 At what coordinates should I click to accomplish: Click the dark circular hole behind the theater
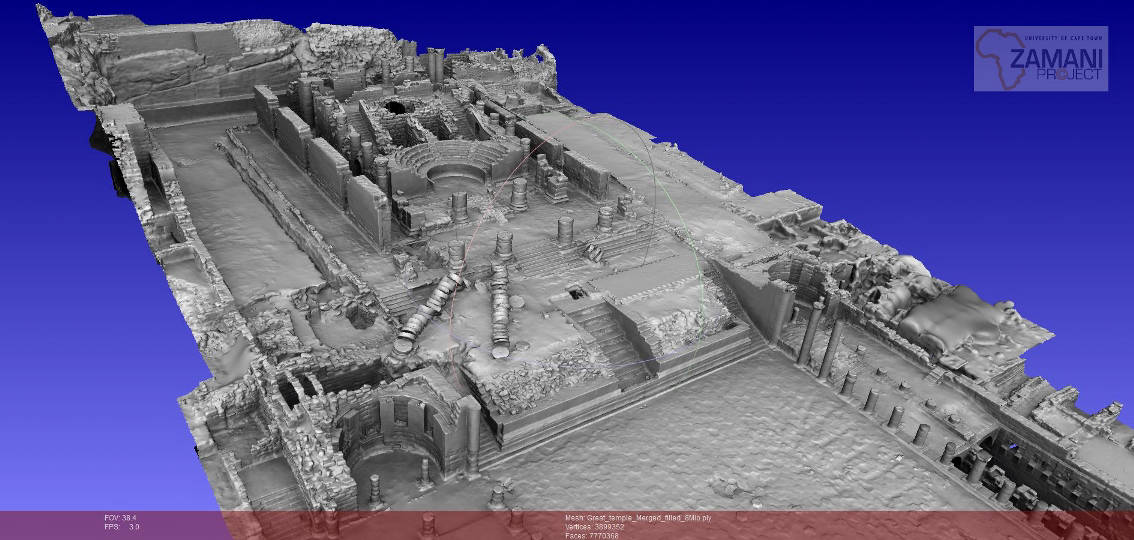pyautogui.click(x=393, y=106)
